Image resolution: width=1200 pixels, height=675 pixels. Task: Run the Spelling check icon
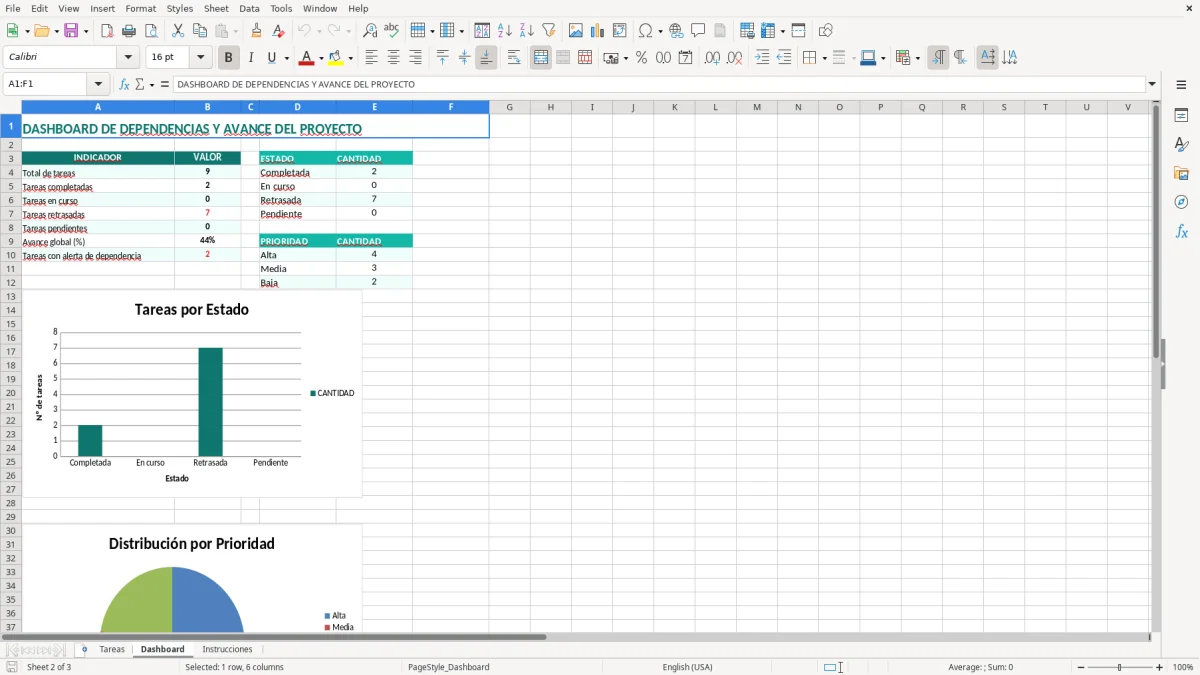392,31
